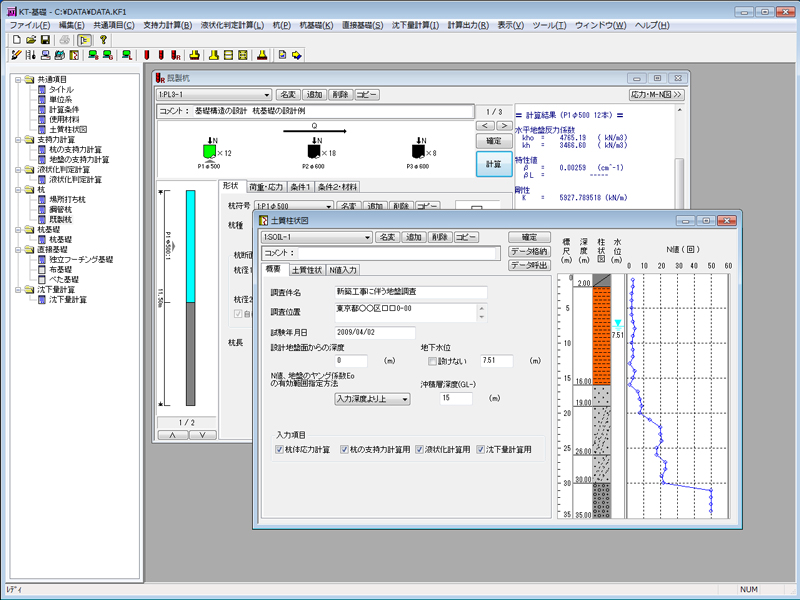Click the yellow question mark help icon
The image size is (800, 600).
[x=103, y=39]
